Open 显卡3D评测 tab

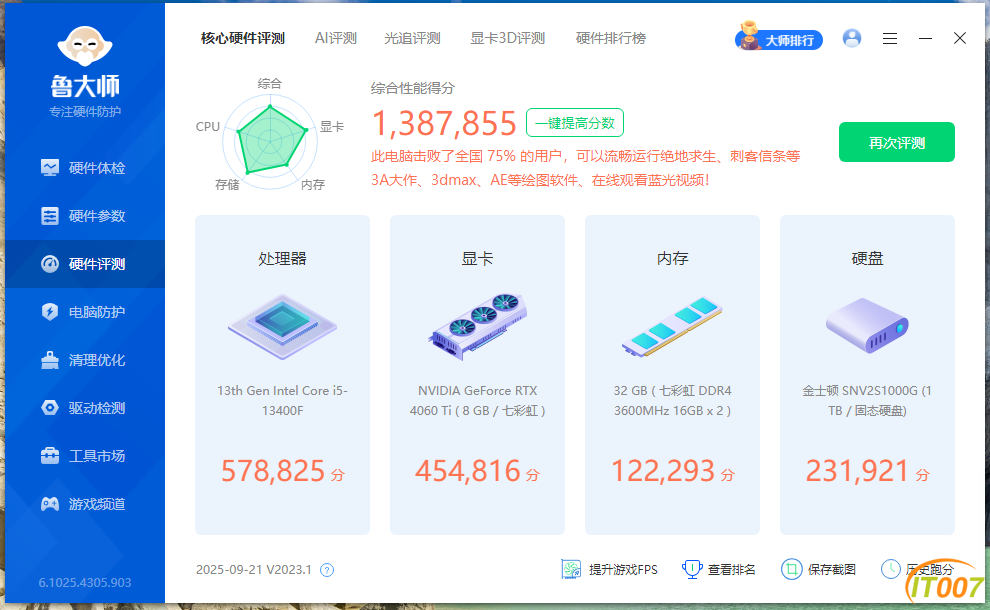pos(508,39)
